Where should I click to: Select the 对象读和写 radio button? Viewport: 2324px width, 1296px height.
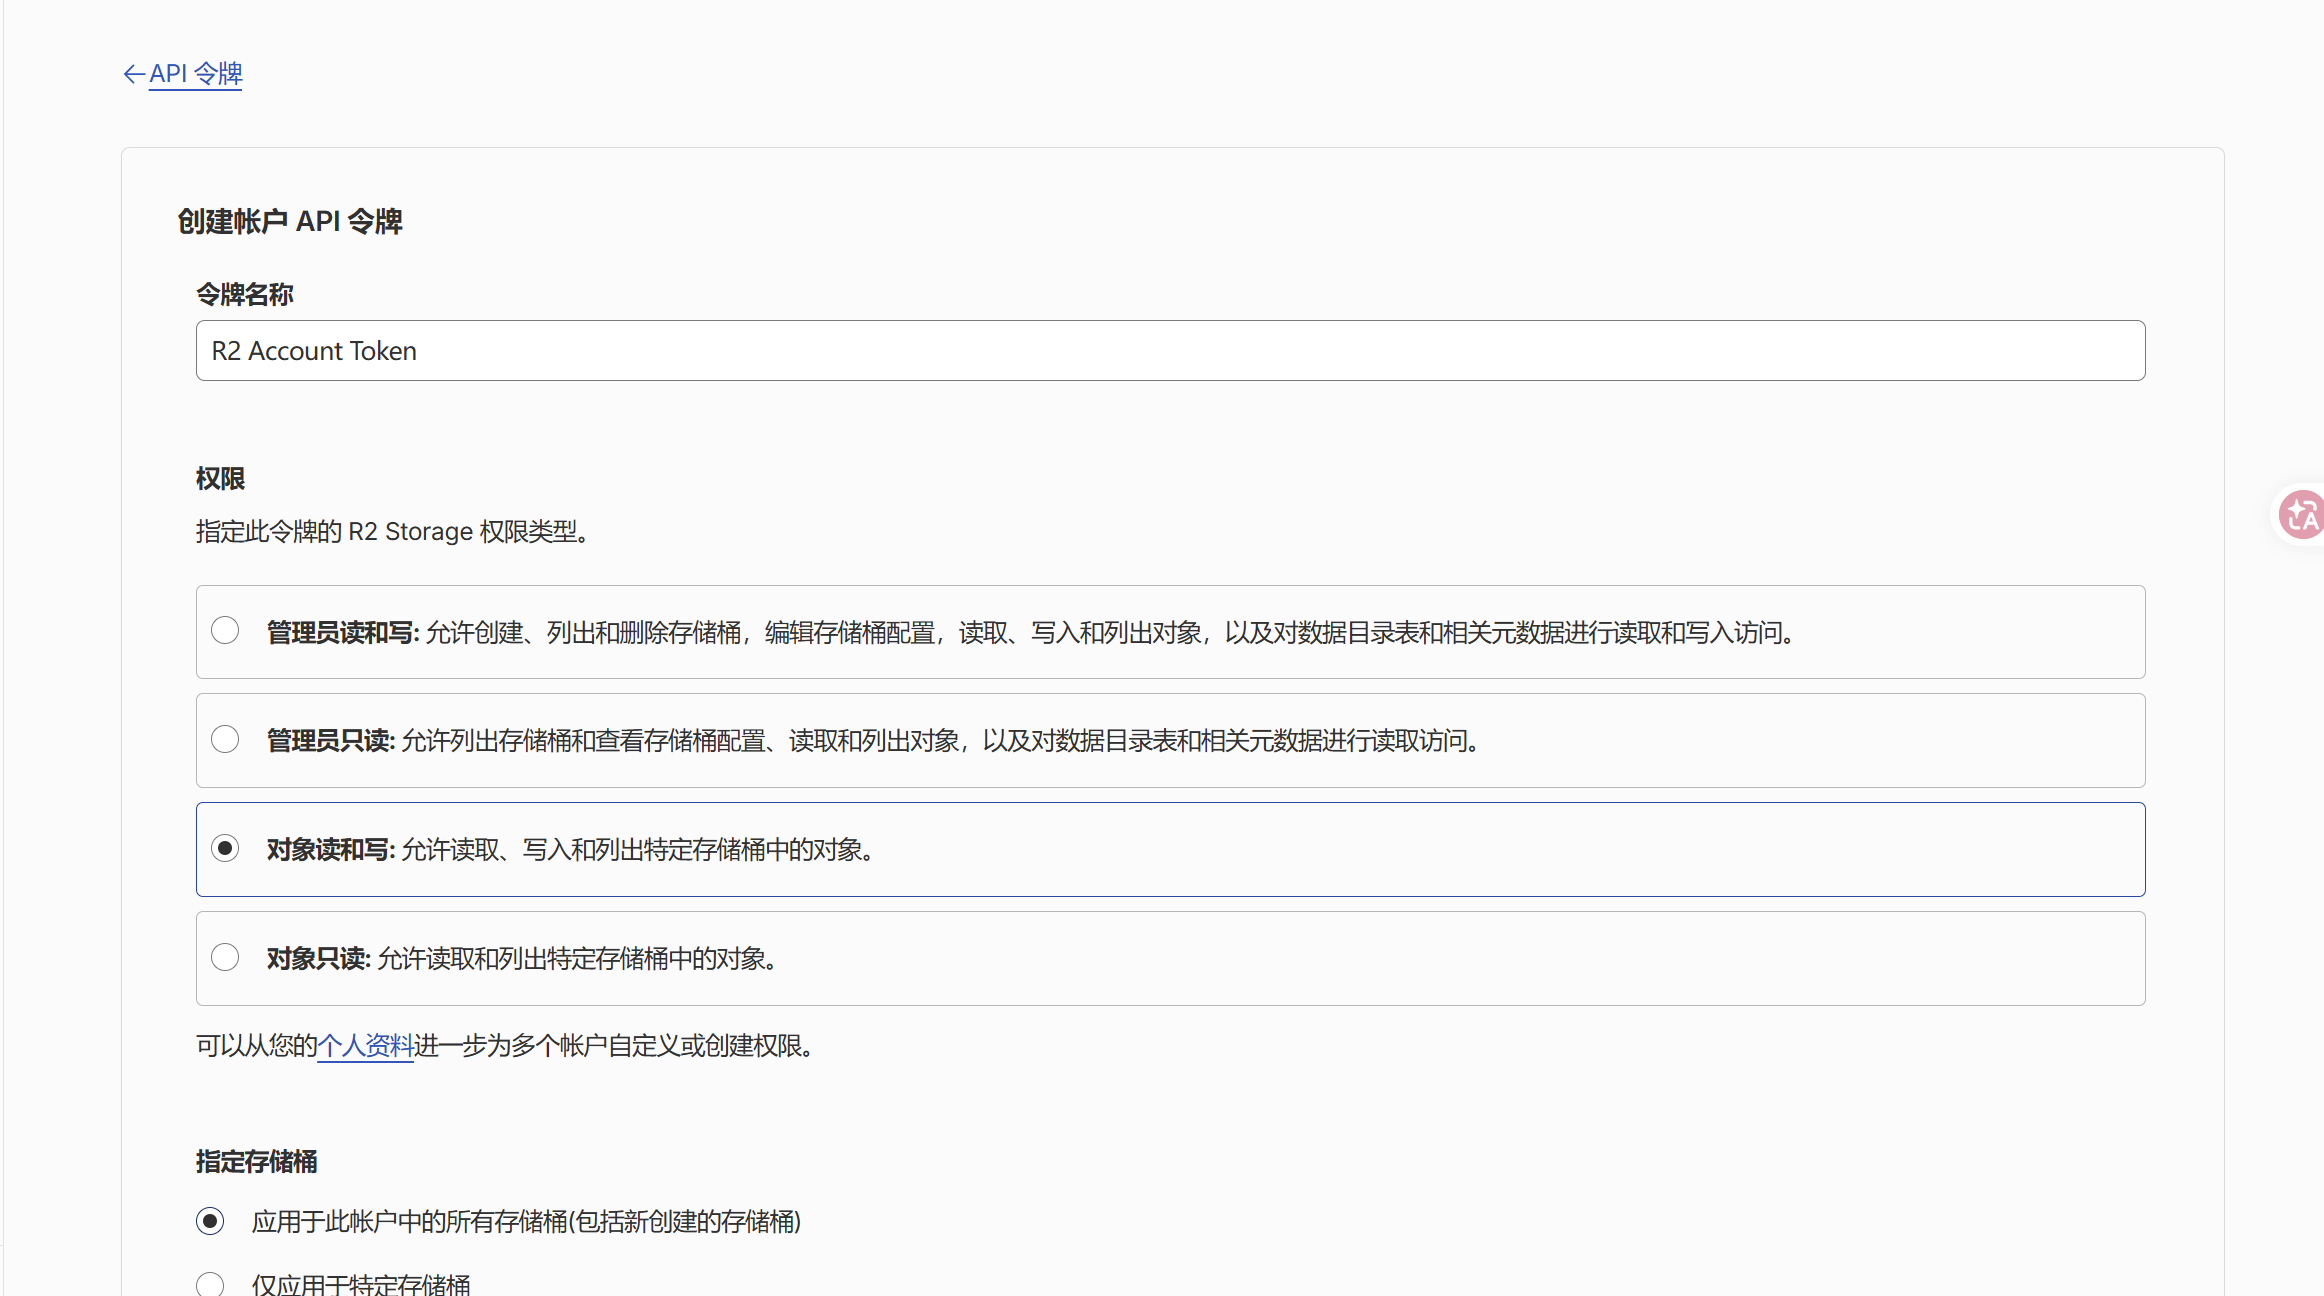pyautogui.click(x=225, y=849)
